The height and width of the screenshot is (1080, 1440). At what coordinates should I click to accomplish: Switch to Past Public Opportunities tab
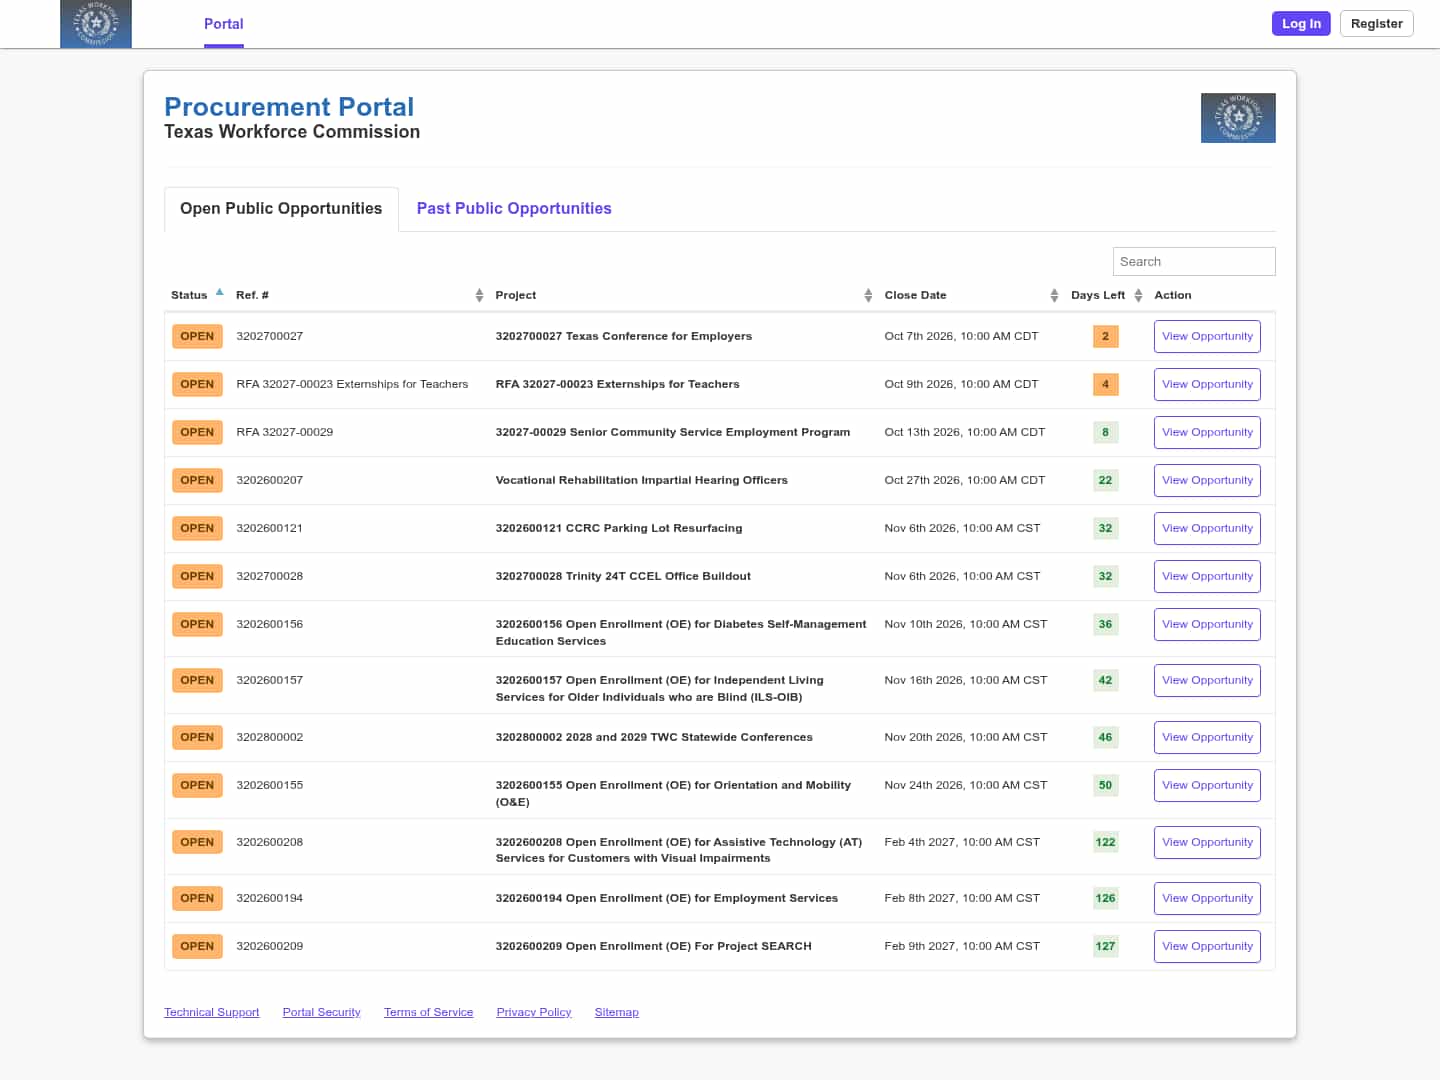pyautogui.click(x=514, y=209)
